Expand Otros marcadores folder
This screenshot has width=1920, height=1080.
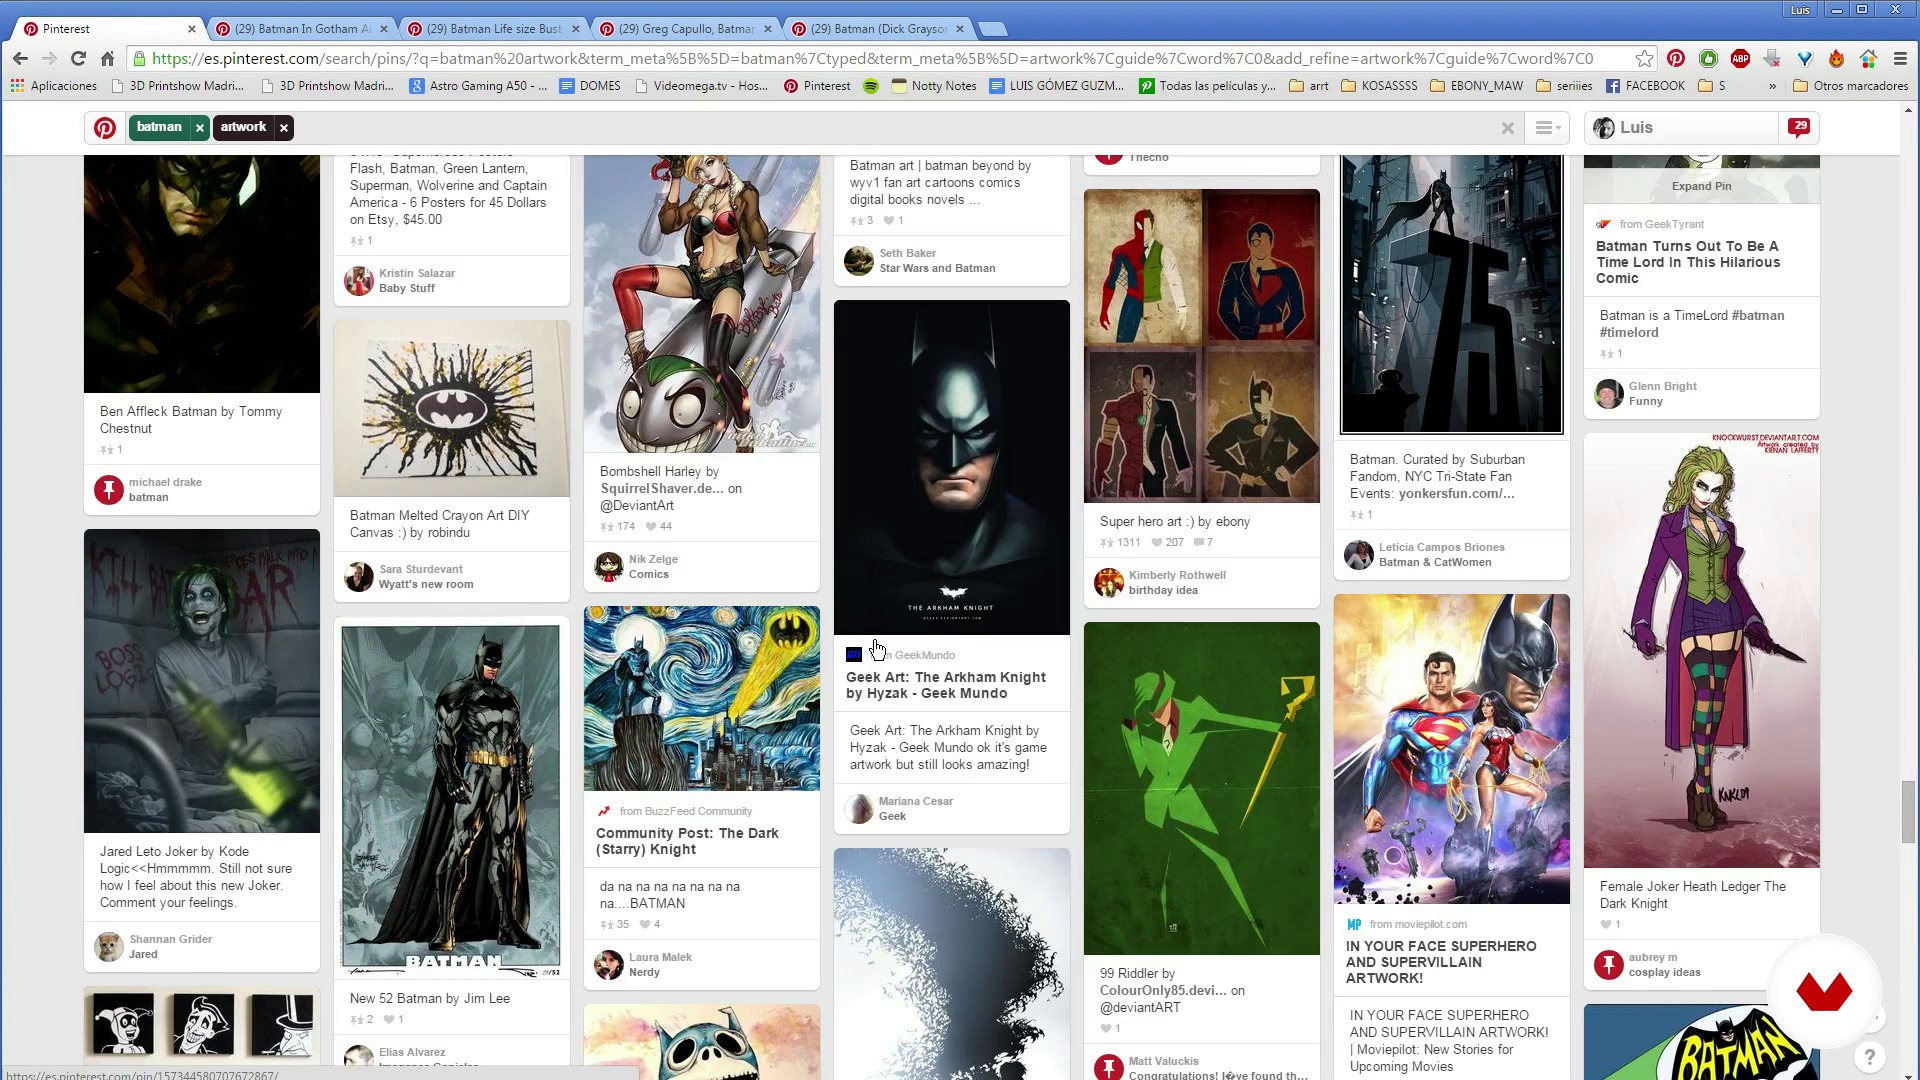click(1851, 86)
